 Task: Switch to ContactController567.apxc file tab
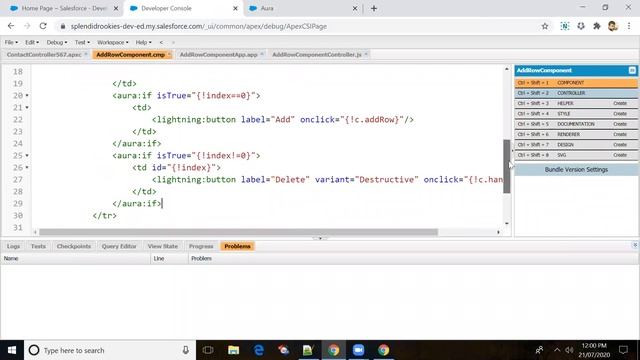point(44,55)
